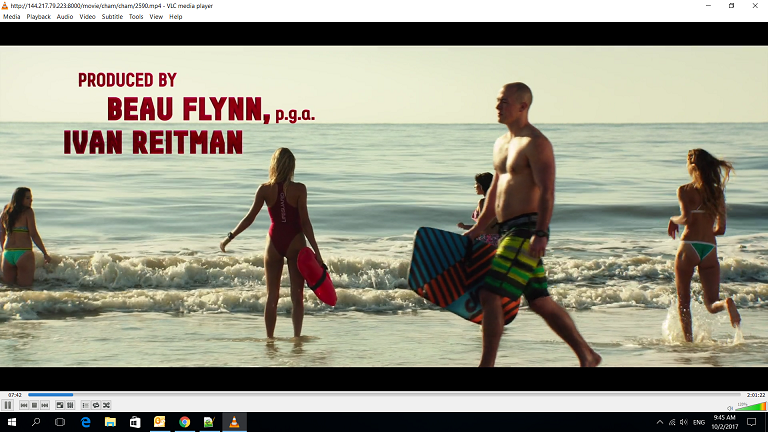Viewport: 768px width, 432px height.
Task: Mute audio via VLC speaker icon
Action: [x=730, y=408]
